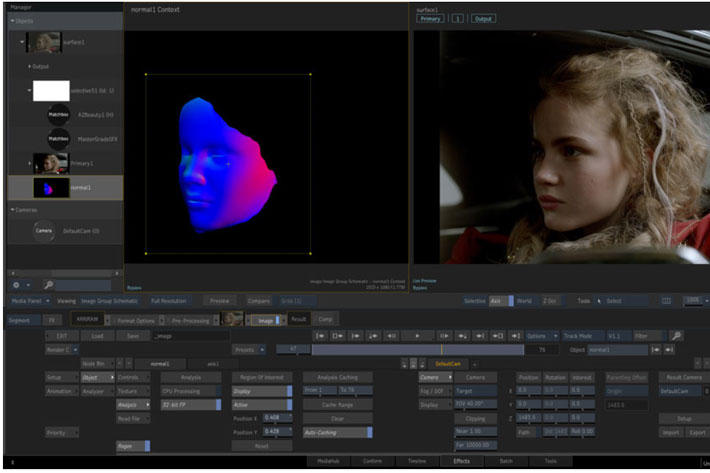710x473 pixels.
Task: Toggle Display under Region Of Interest
Action: coord(262,391)
